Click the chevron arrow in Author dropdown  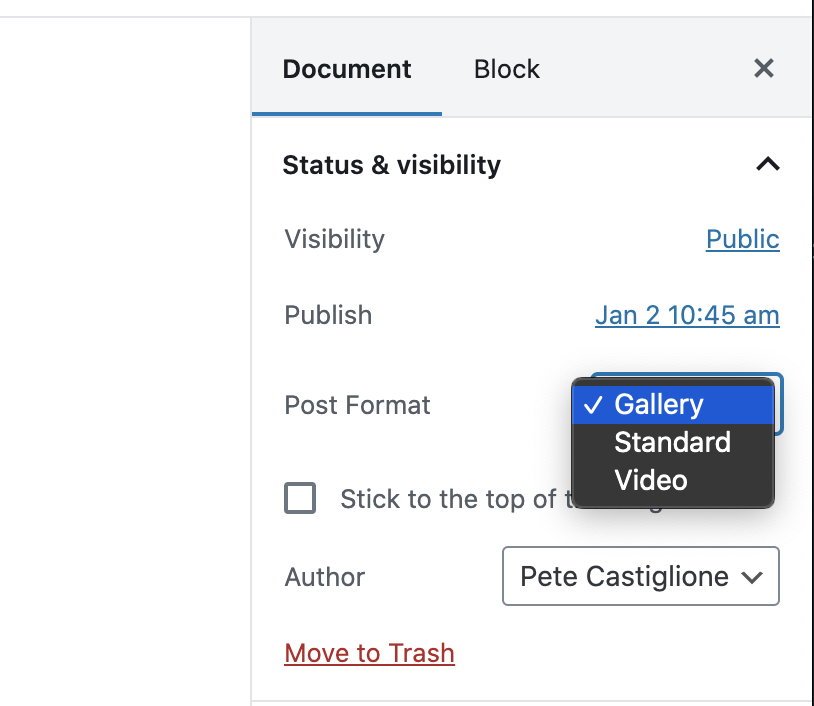coord(752,577)
